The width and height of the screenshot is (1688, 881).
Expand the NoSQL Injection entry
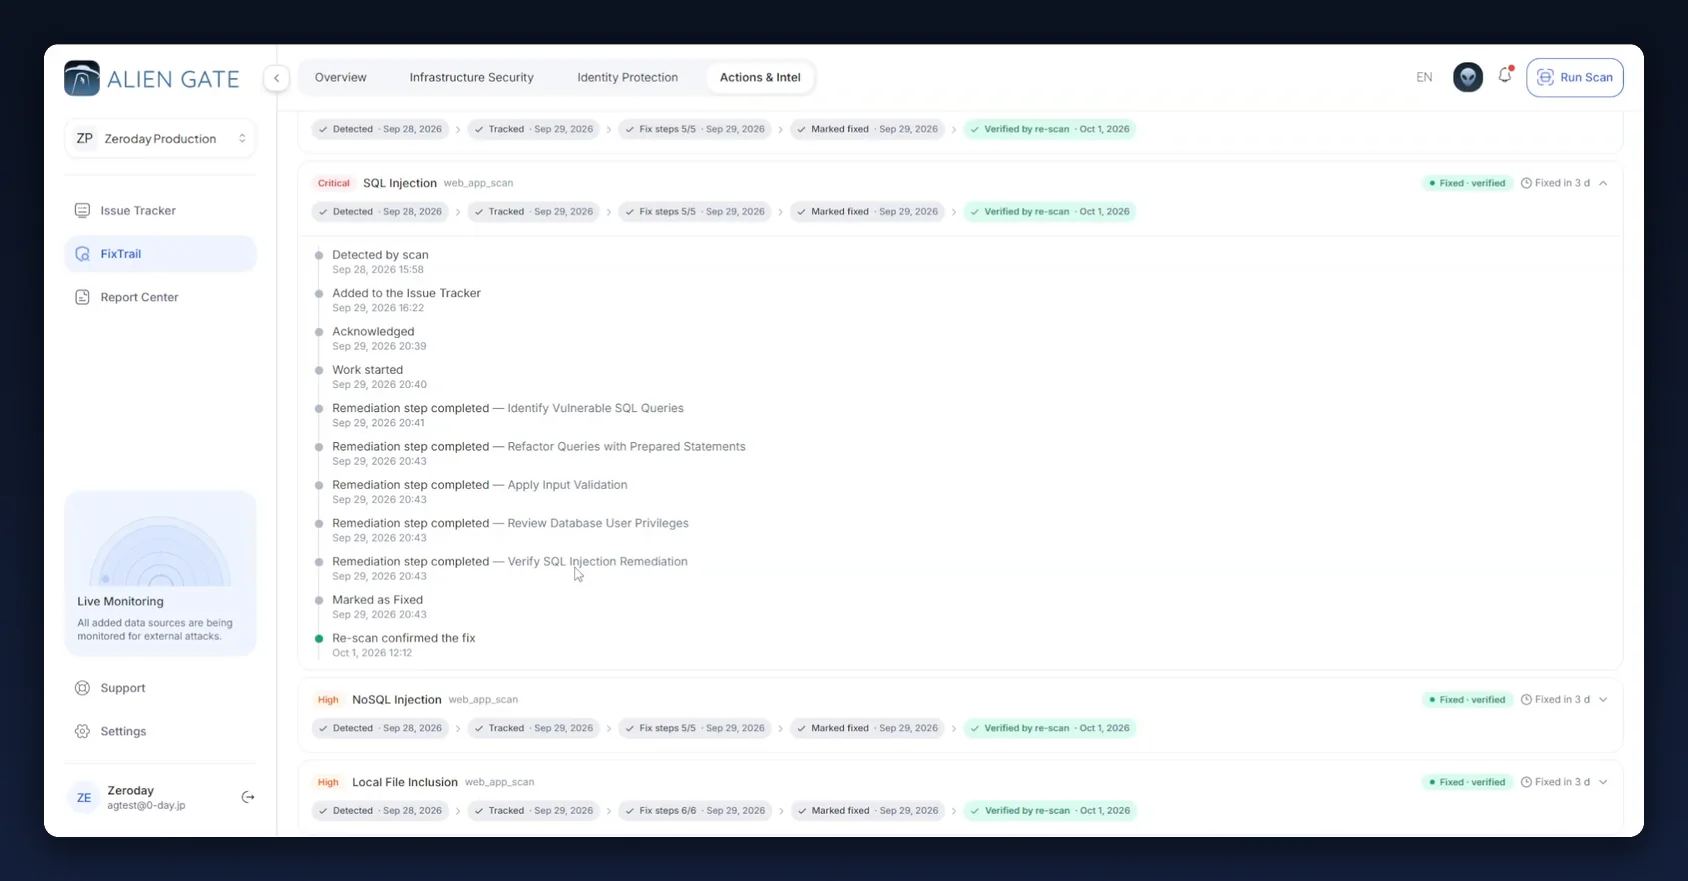1603,700
